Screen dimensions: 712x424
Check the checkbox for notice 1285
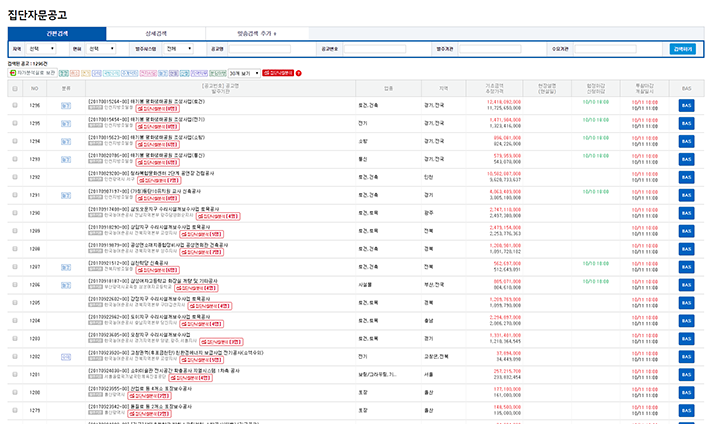pyautogui.click(x=15, y=302)
